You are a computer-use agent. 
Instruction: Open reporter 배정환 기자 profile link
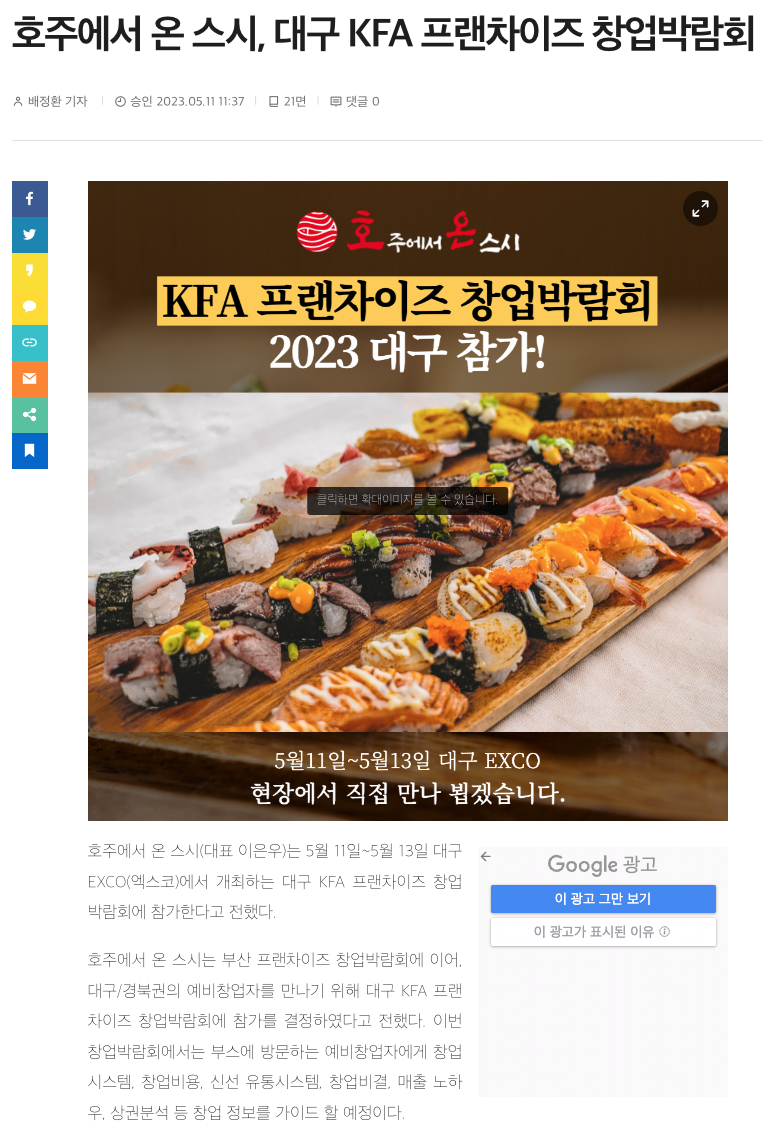point(51,101)
